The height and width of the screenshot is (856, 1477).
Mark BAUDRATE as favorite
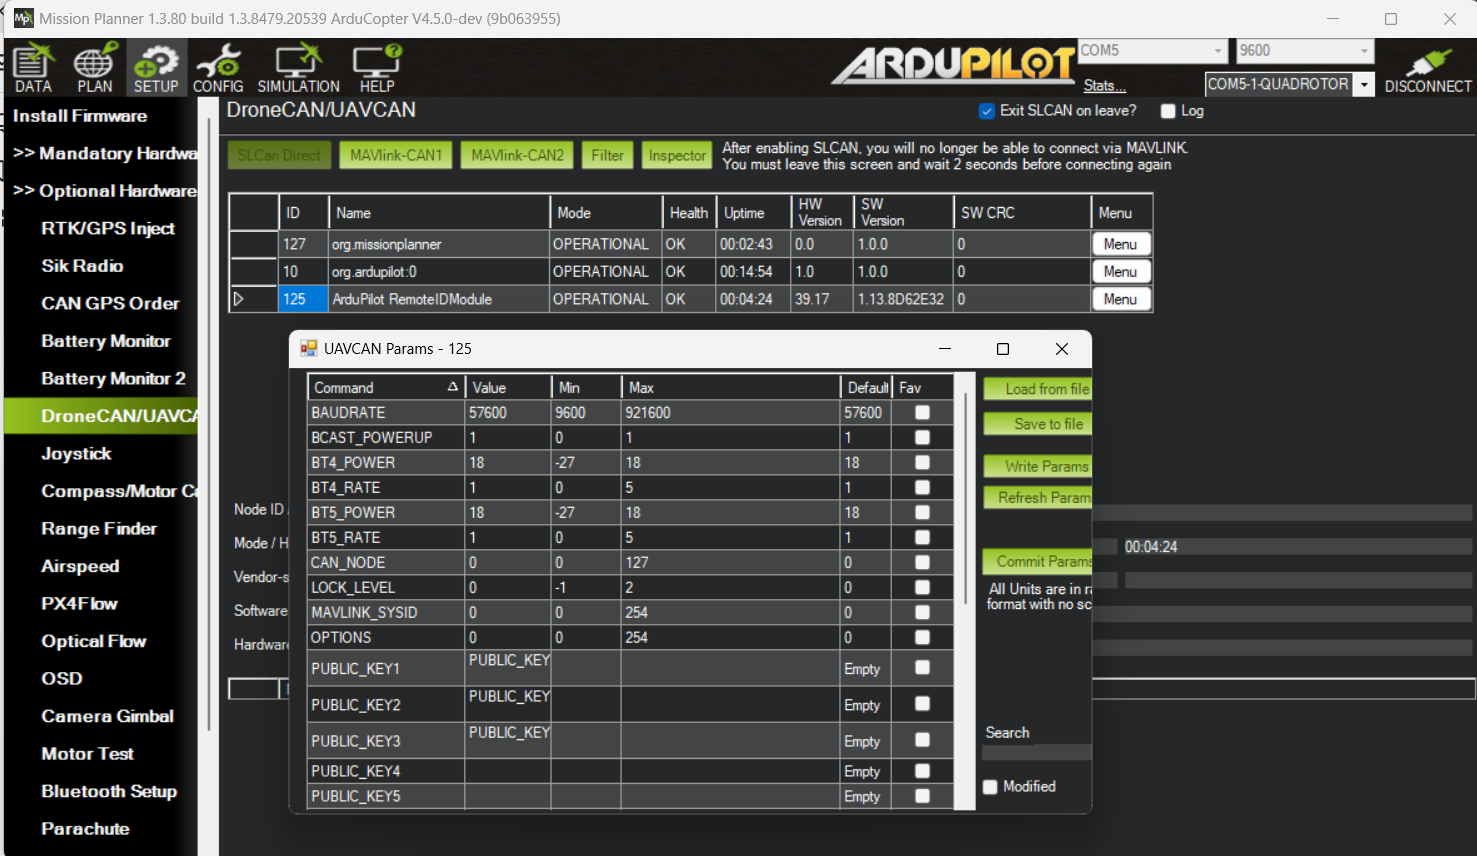[x=922, y=412]
